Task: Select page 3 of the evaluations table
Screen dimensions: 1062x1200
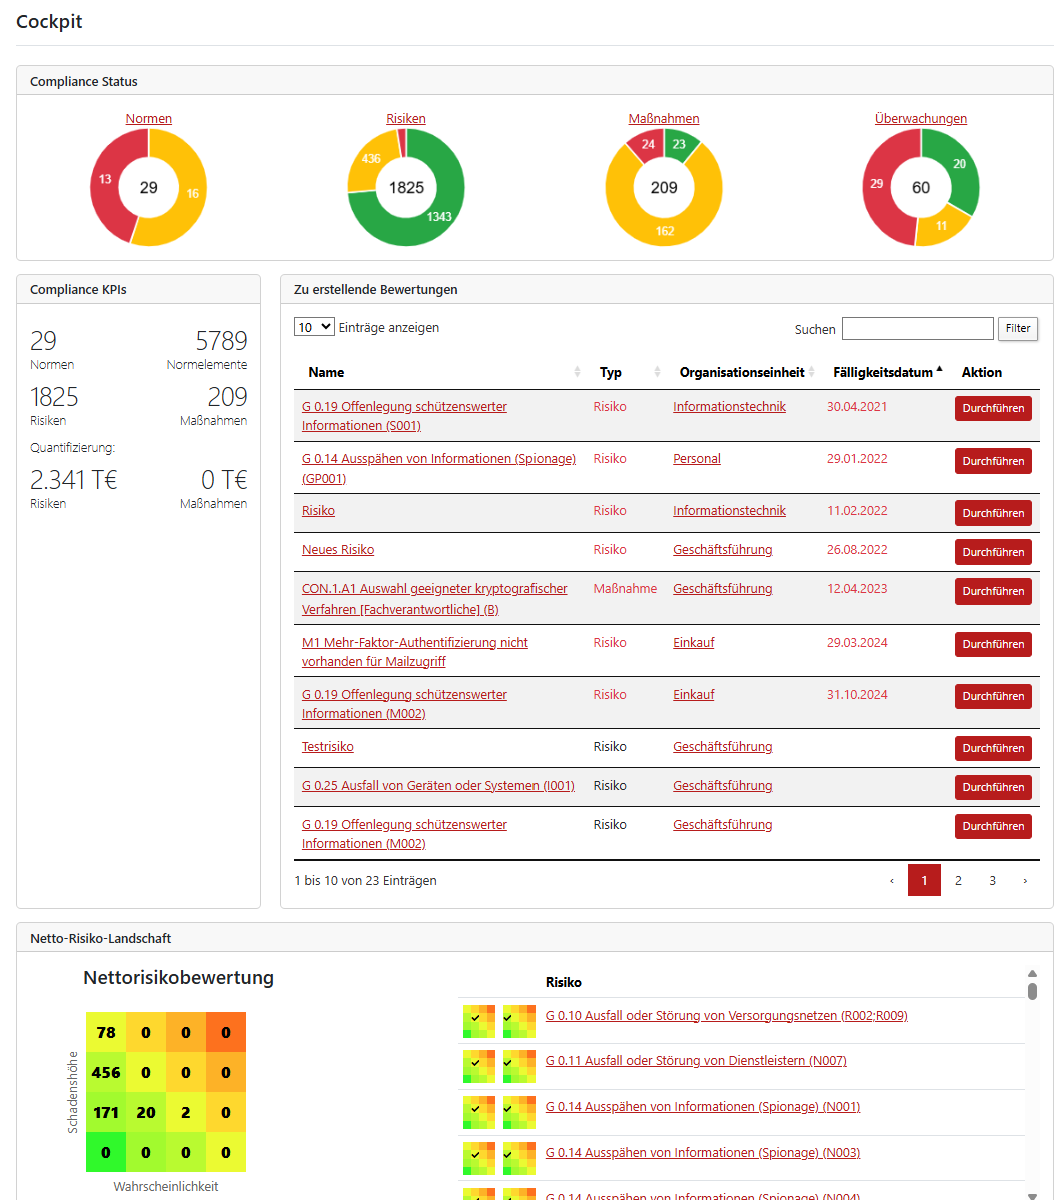Action: pyautogui.click(x=992, y=881)
